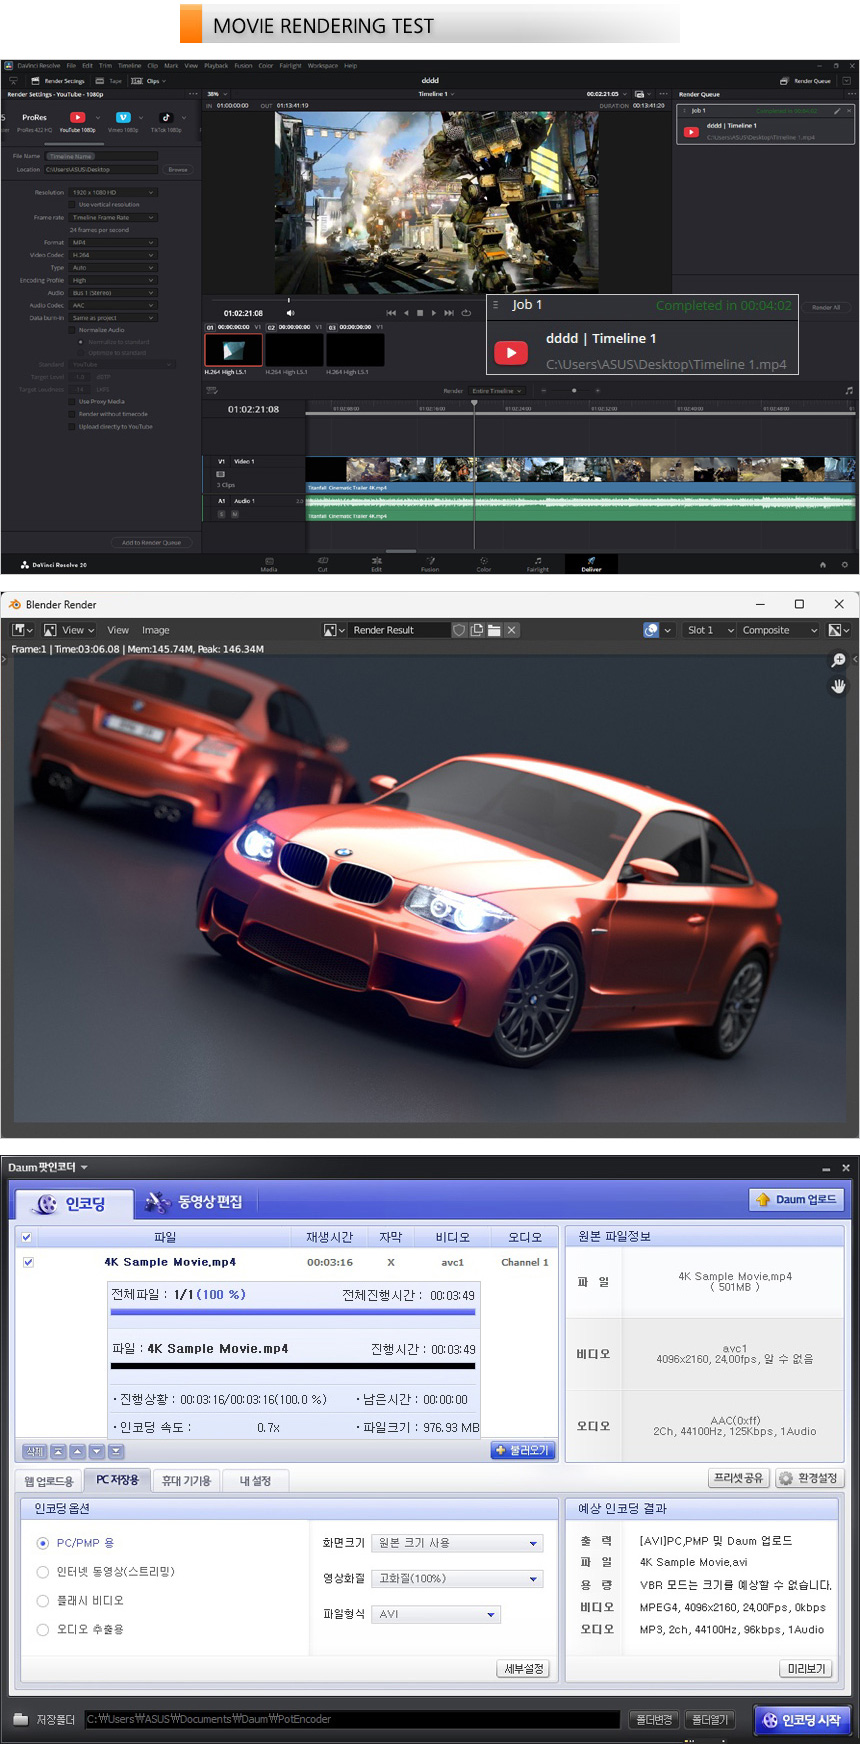Open the 파일형식 AVI dropdown
This screenshot has width=860, height=1747.
point(437,1614)
